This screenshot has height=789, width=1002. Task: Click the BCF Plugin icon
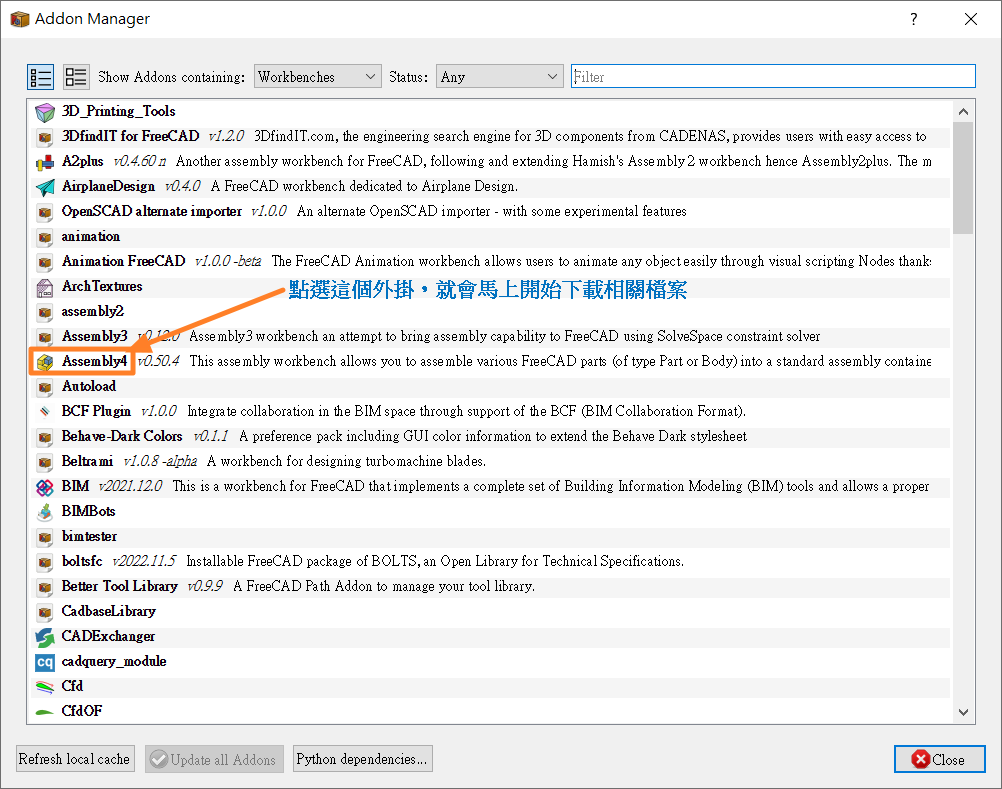point(45,411)
